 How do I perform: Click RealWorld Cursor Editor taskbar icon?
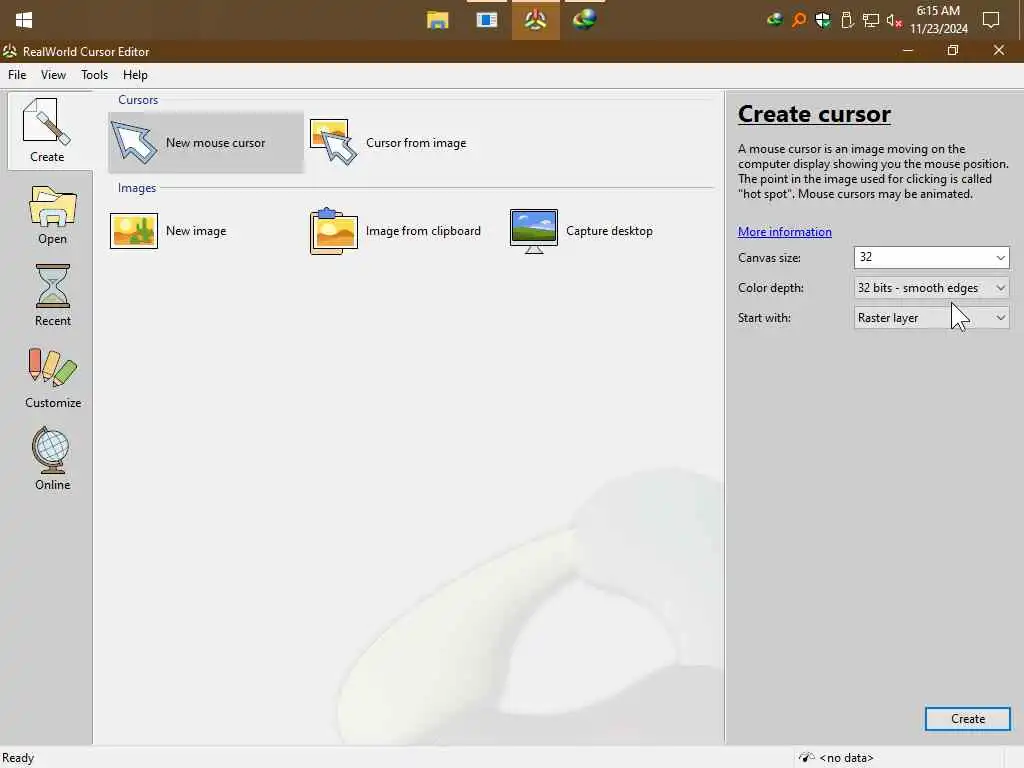coord(536,20)
